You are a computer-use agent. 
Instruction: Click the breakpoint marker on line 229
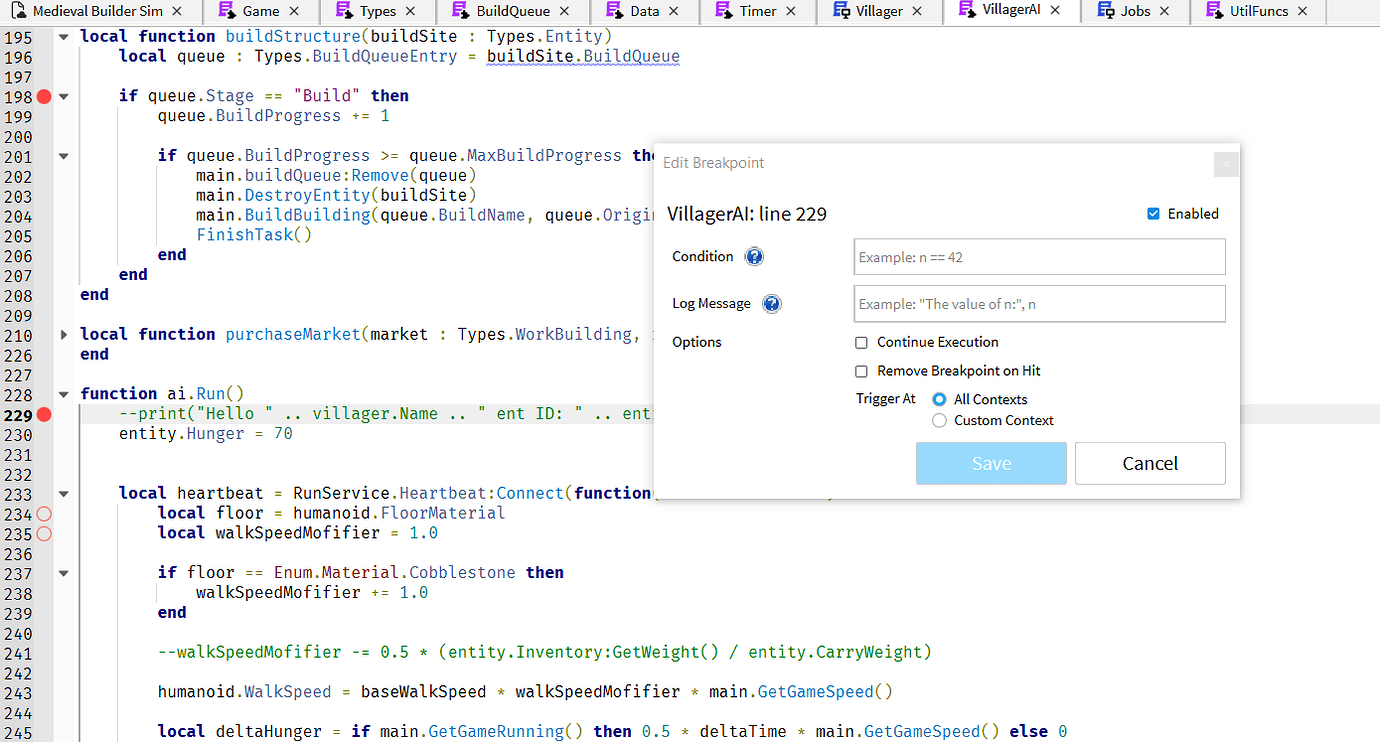(x=42, y=413)
